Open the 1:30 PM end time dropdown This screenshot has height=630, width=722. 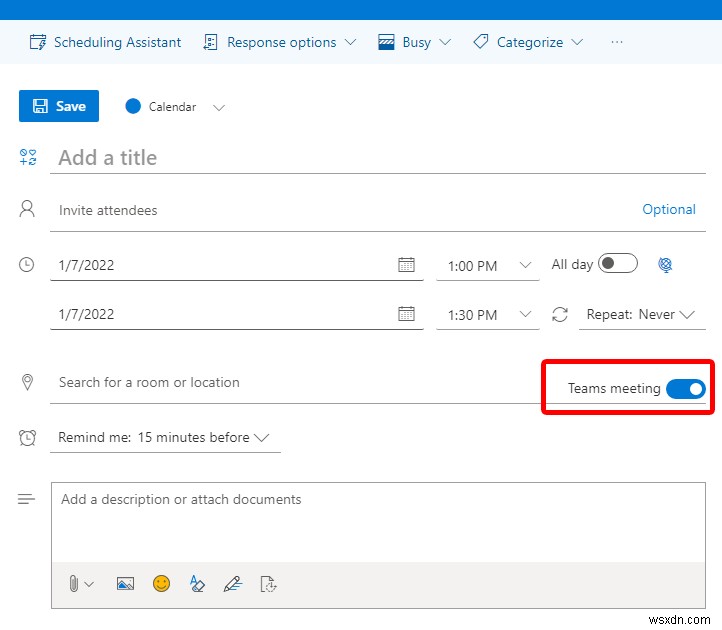pos(488,315)
